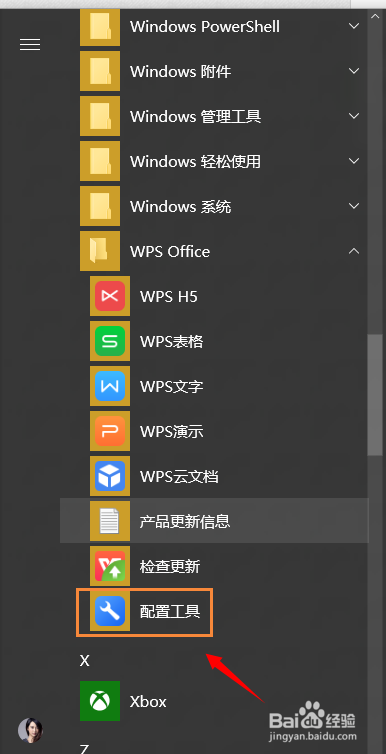The height and width of the screenshot is (754, 386).
Task: Click the WPS Office folder icon
Action: (x=100, y=251)
